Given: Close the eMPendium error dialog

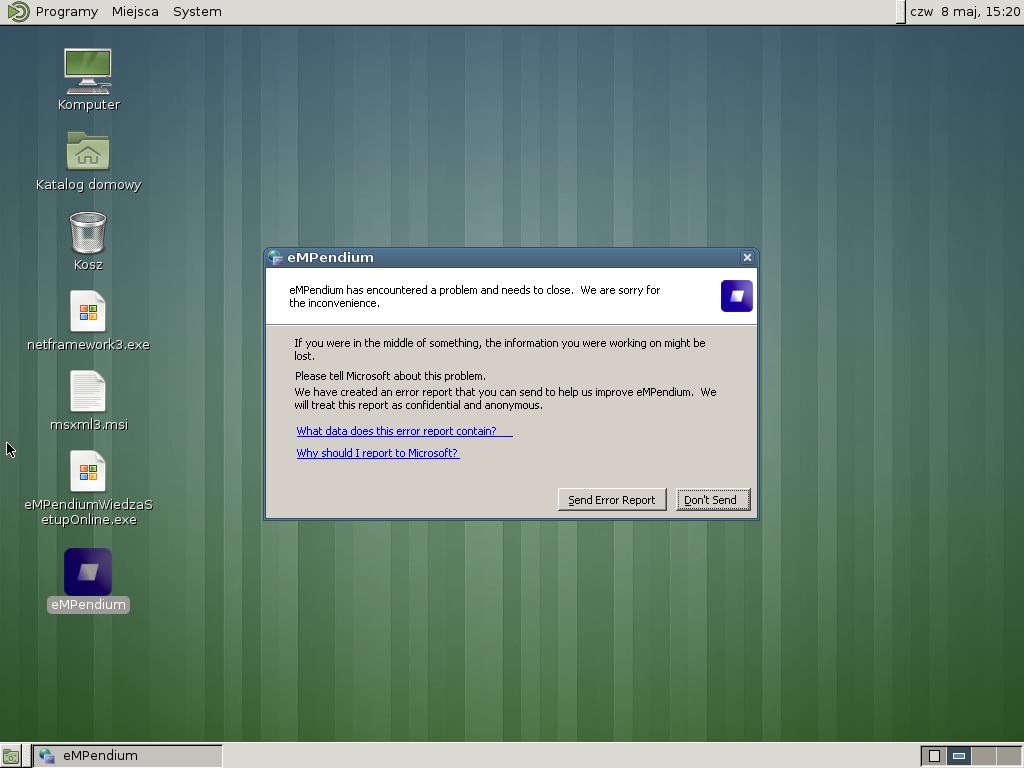Looking at the screenshot, I should click(x=747, y=257).
